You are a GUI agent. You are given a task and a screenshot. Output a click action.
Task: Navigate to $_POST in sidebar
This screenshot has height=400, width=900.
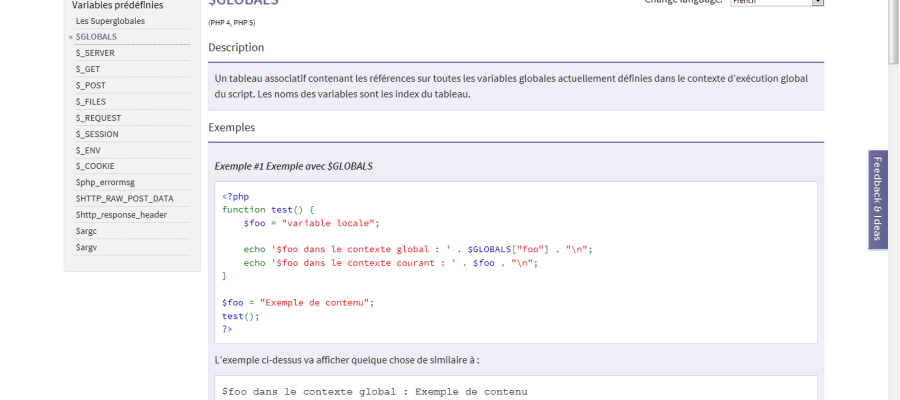[x=90, y=85]
